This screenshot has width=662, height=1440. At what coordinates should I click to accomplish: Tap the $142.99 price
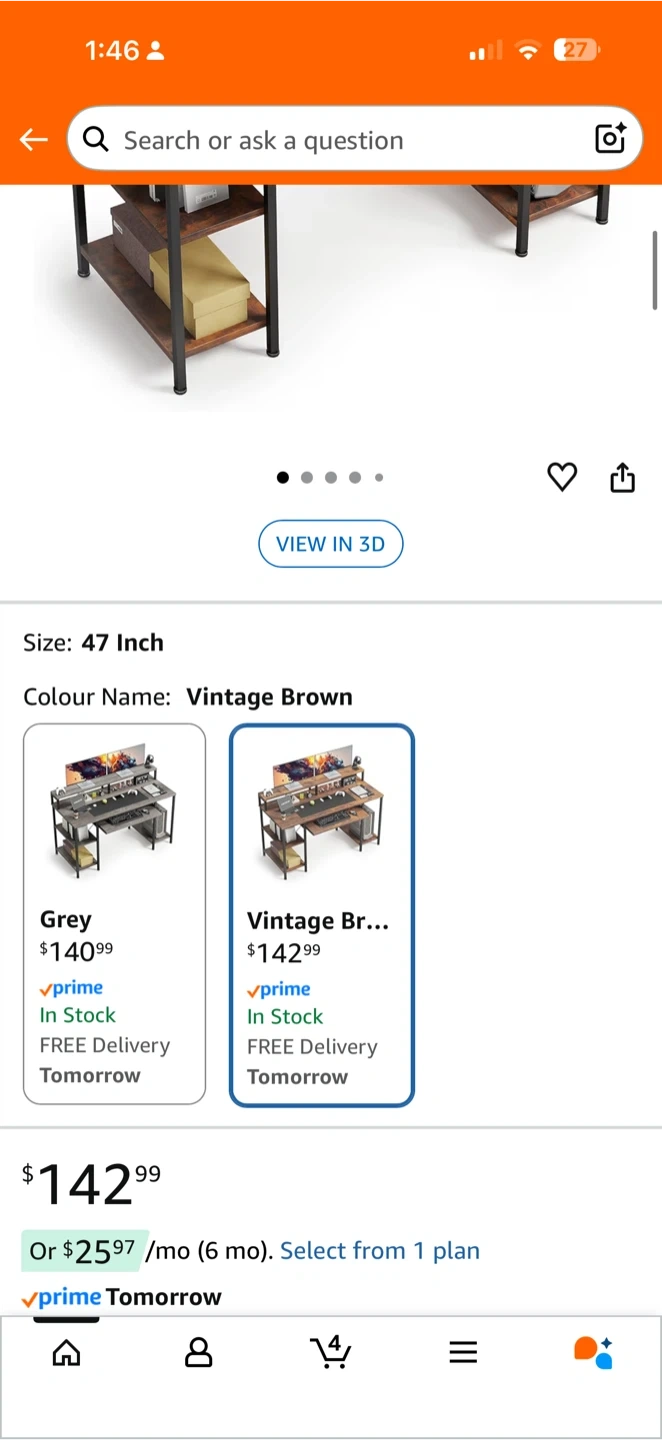point(91,1184)
